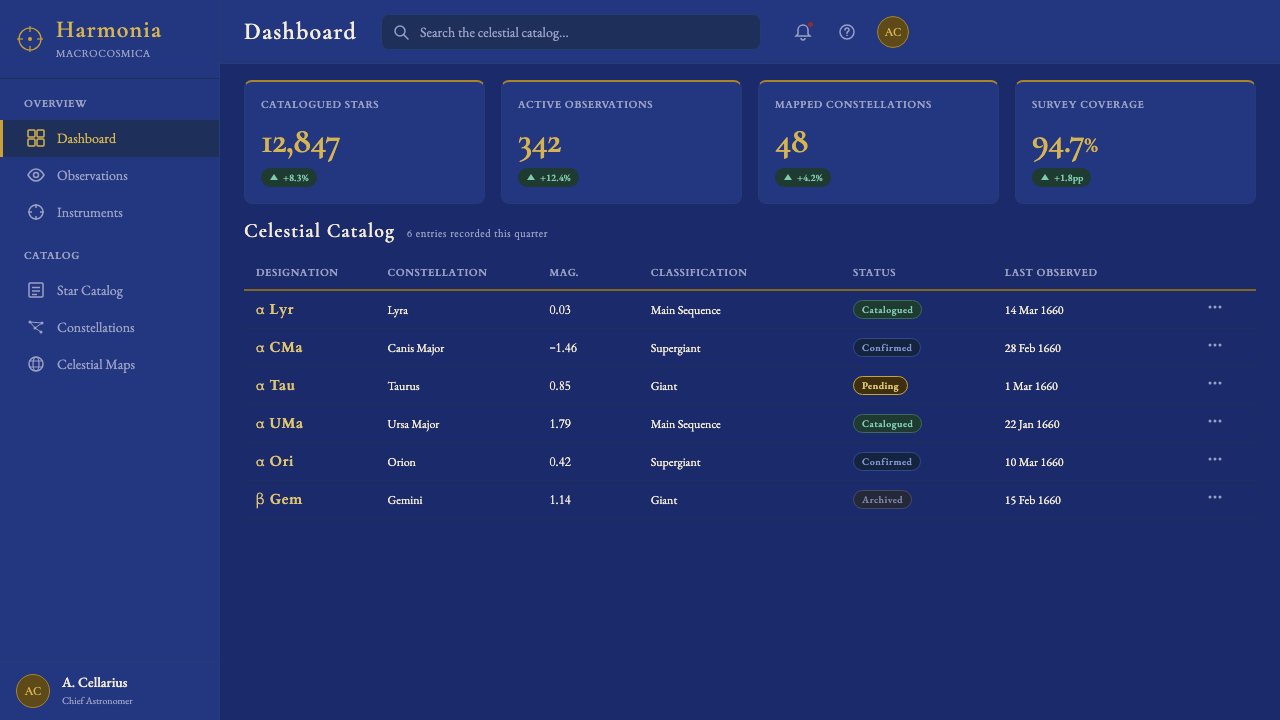
Task: Click the Mapped Constellations 48 card
Action: coord(878,142)
